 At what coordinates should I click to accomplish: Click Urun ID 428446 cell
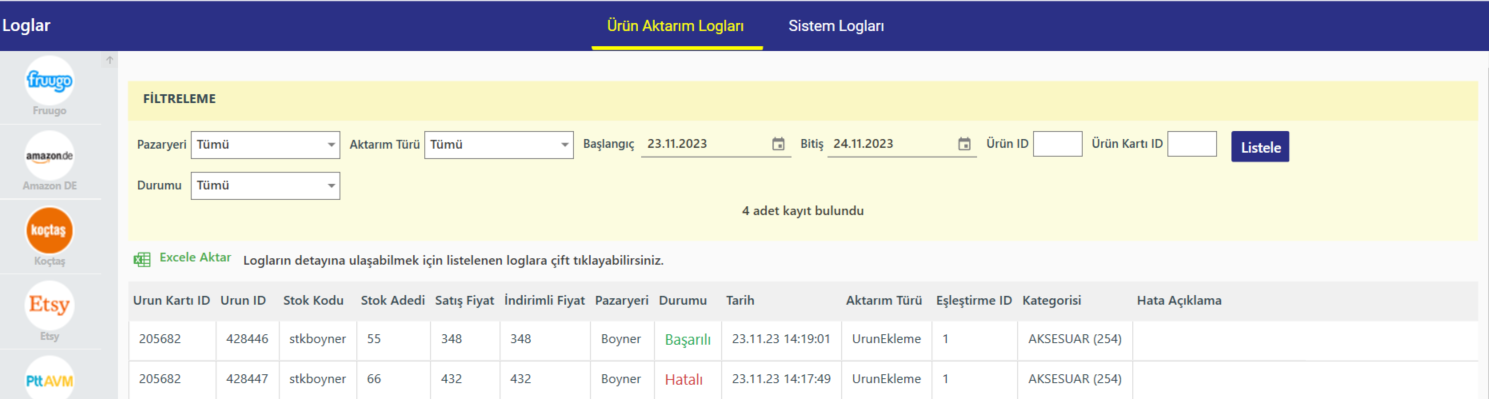tap(246, 340)
